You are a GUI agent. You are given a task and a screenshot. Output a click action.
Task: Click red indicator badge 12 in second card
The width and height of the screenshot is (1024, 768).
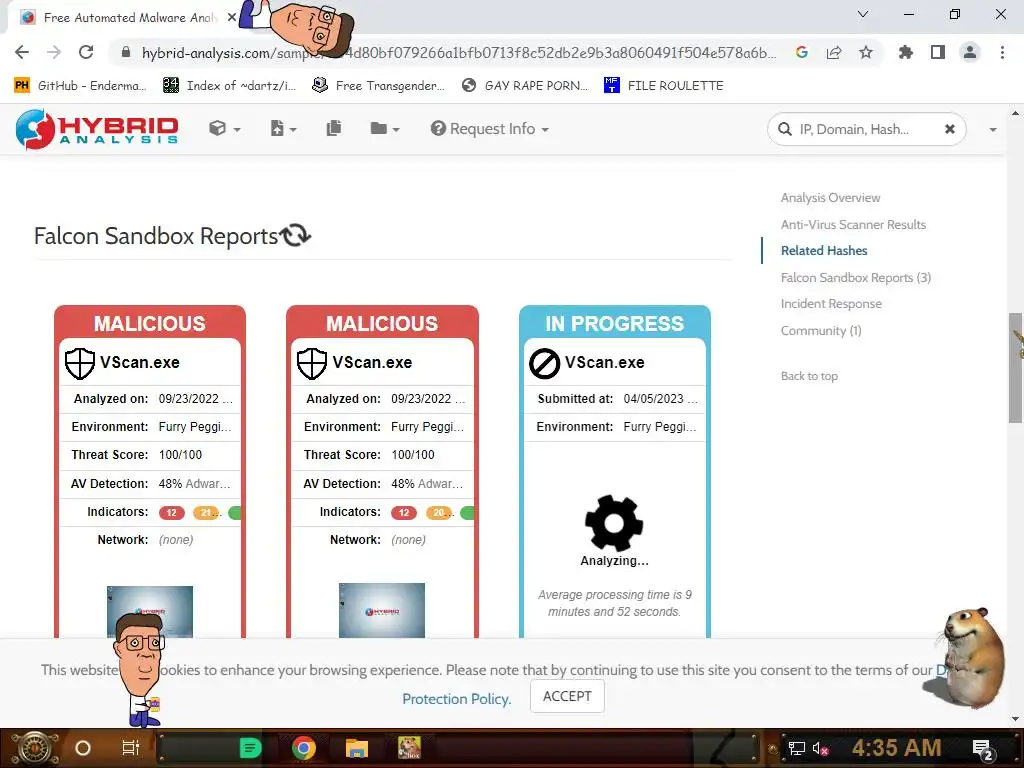pos(404,513)
